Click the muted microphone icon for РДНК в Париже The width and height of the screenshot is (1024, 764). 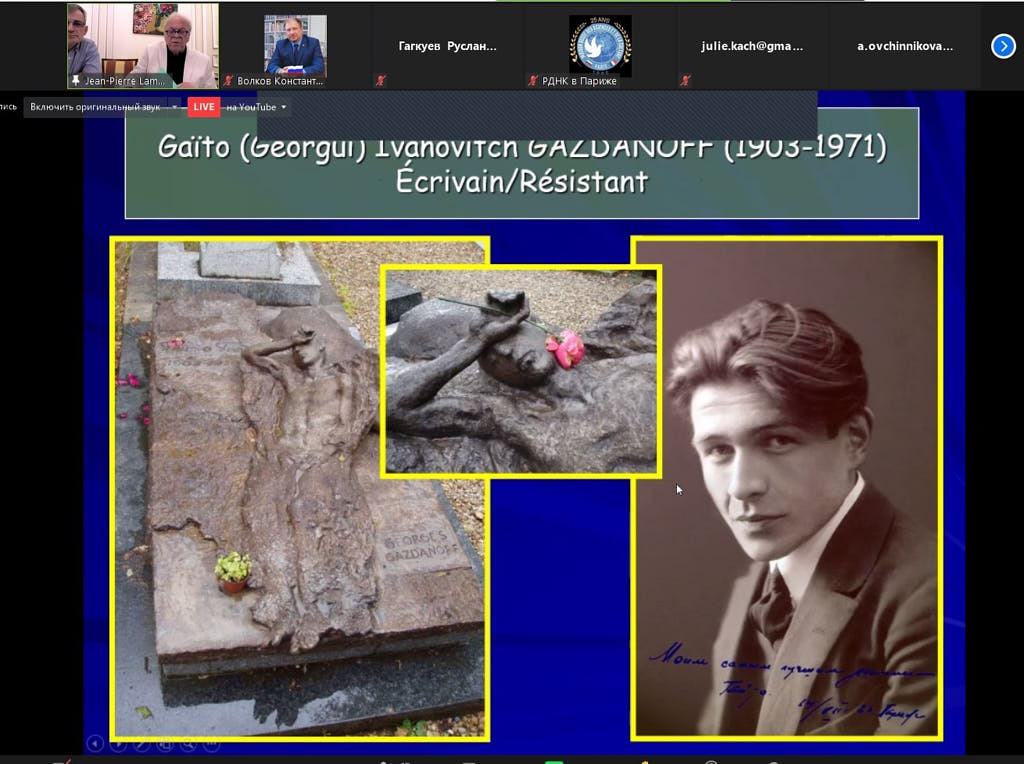click(533, 80)
